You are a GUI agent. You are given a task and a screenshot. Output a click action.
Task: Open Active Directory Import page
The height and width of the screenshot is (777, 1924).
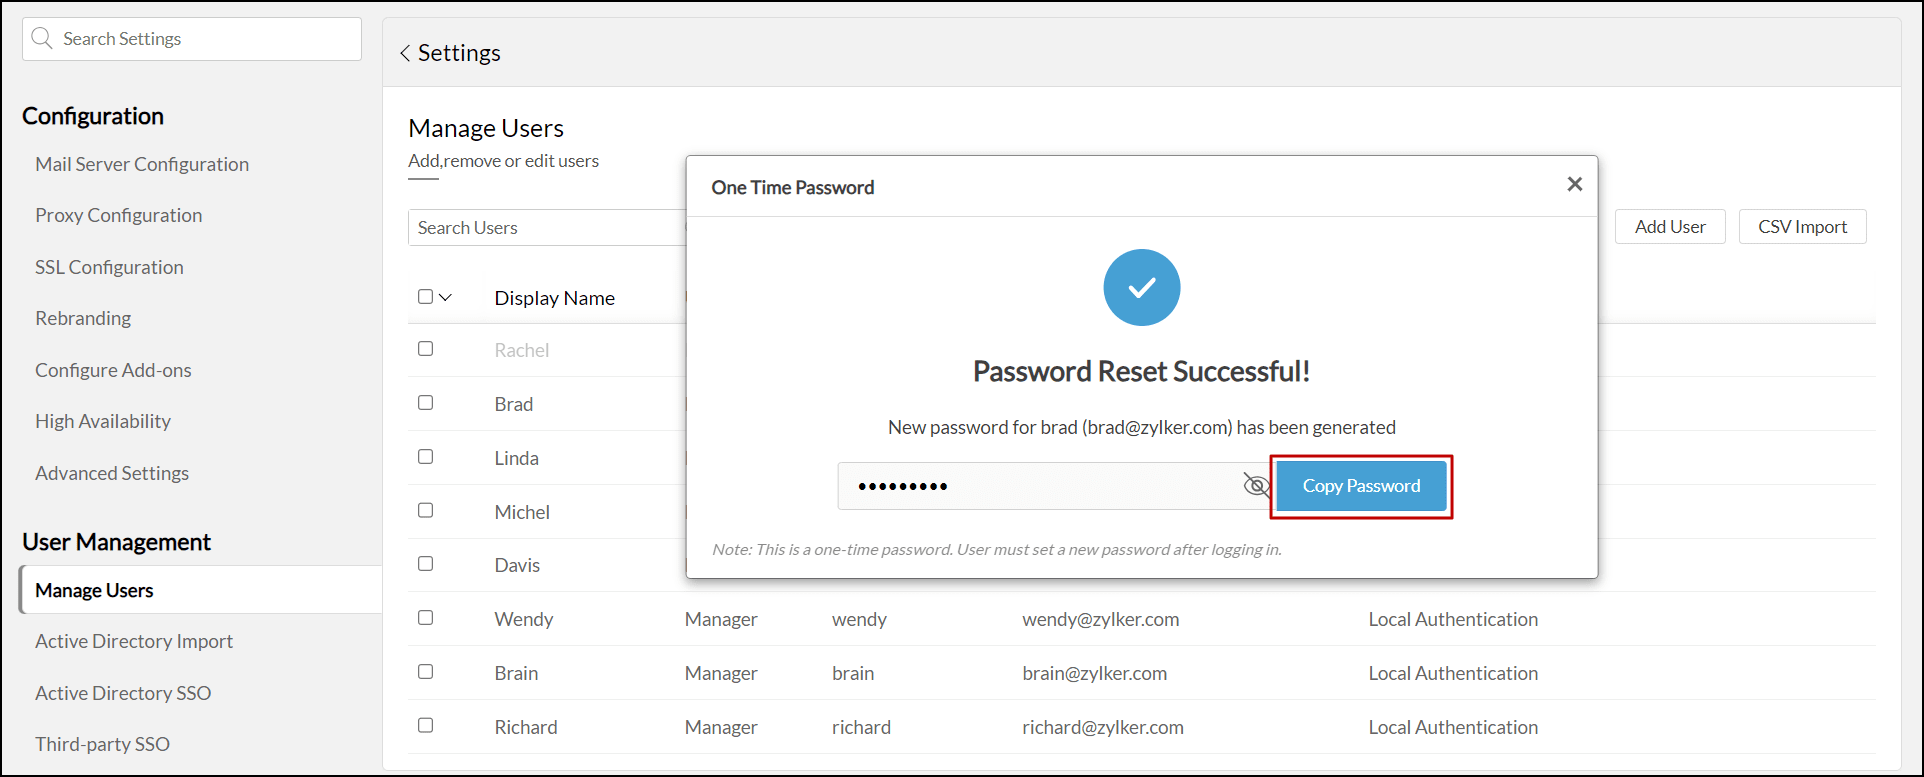point(134,641)
